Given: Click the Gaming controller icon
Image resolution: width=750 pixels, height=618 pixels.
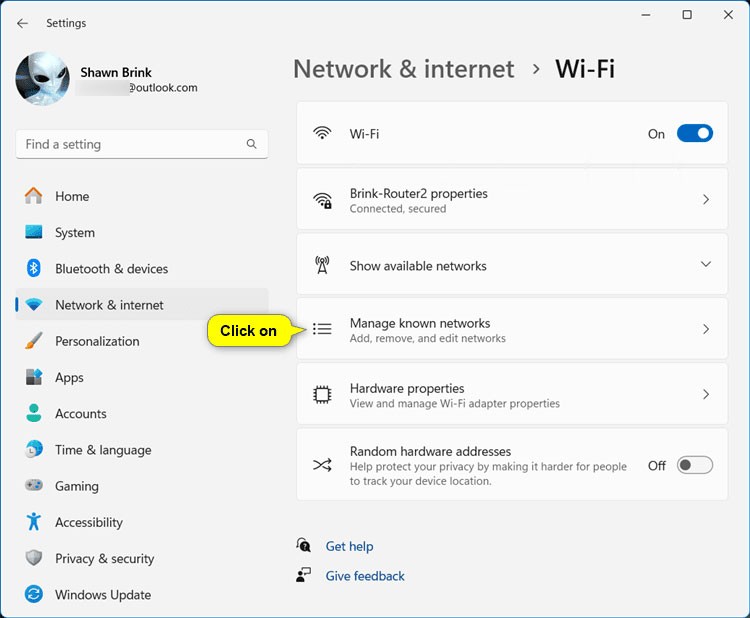Looking at the screenshot, I should click(34, 486).
